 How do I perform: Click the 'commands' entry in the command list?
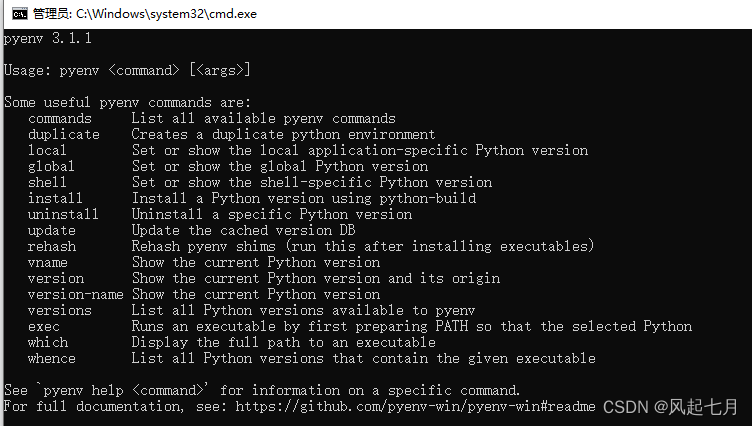point(59,118)
